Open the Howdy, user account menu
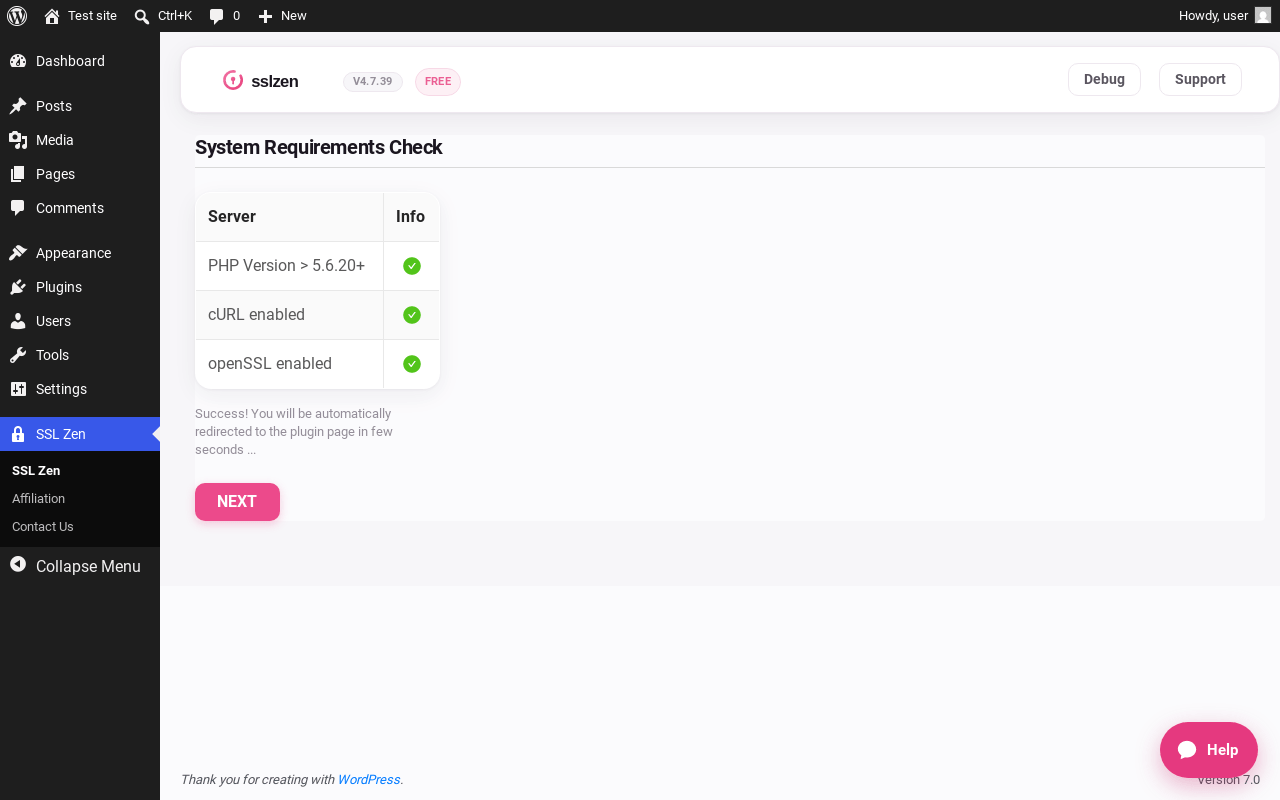The height and width of the screenshot is (800, 1280). pos(1224,16)
